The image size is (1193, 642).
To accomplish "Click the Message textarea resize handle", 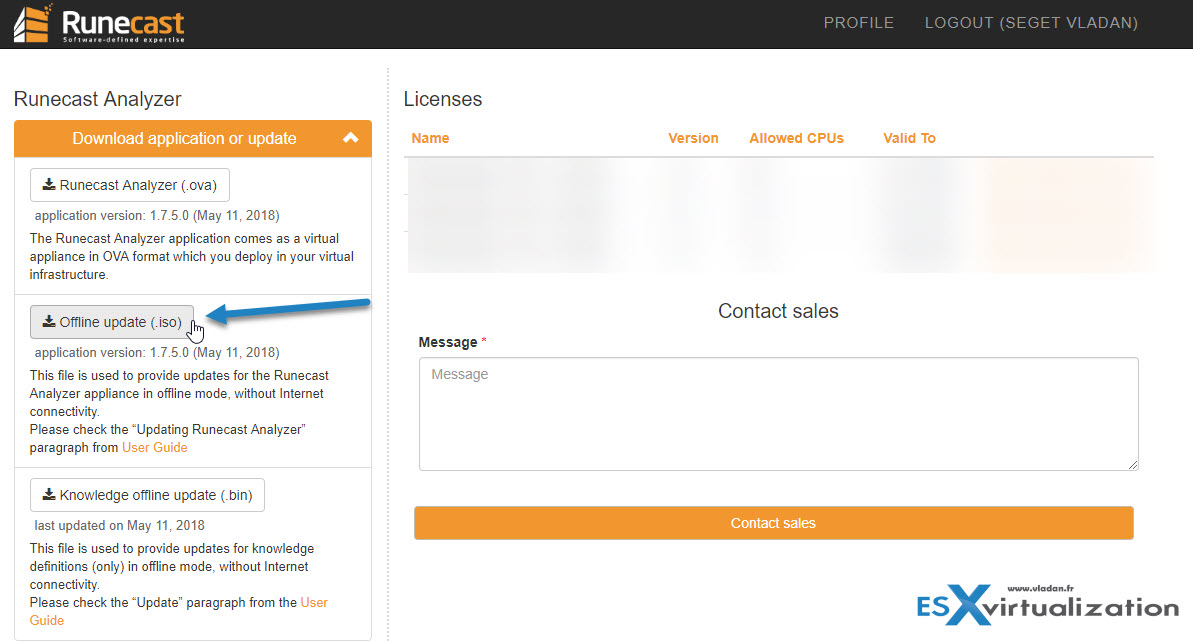I will click(x=1133, y=465).
